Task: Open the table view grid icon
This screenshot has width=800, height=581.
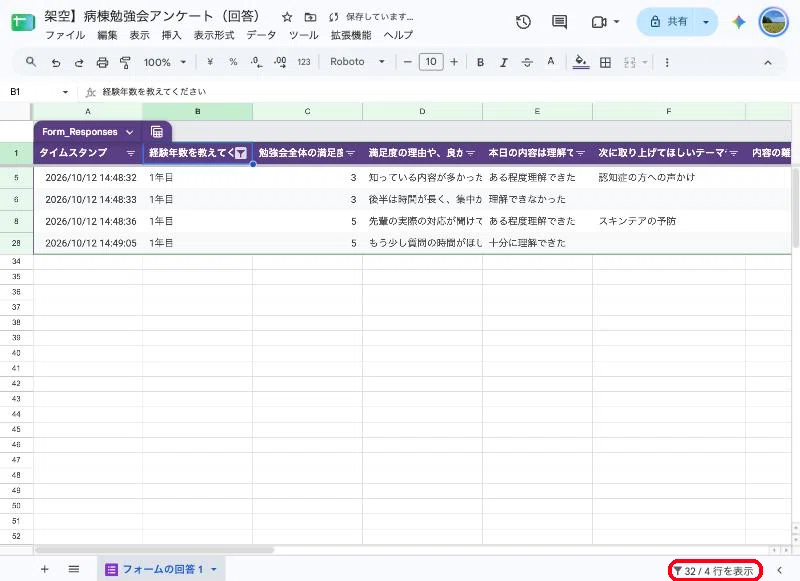Action: (157, 132)
